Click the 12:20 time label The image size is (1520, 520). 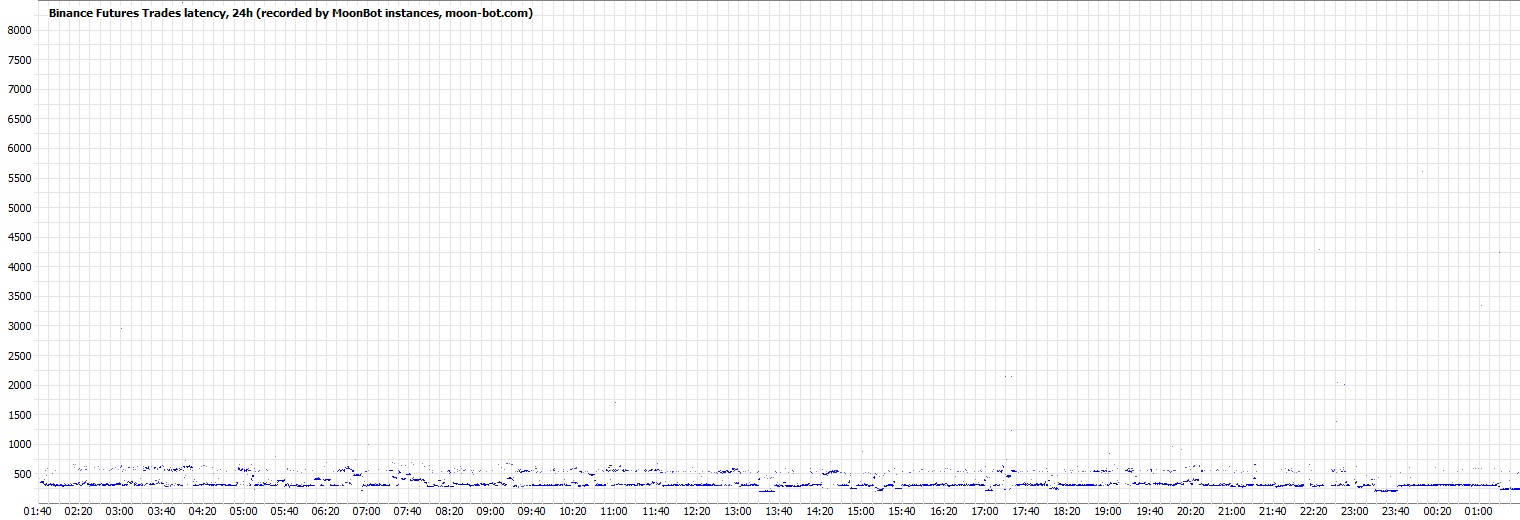point(696,511)
